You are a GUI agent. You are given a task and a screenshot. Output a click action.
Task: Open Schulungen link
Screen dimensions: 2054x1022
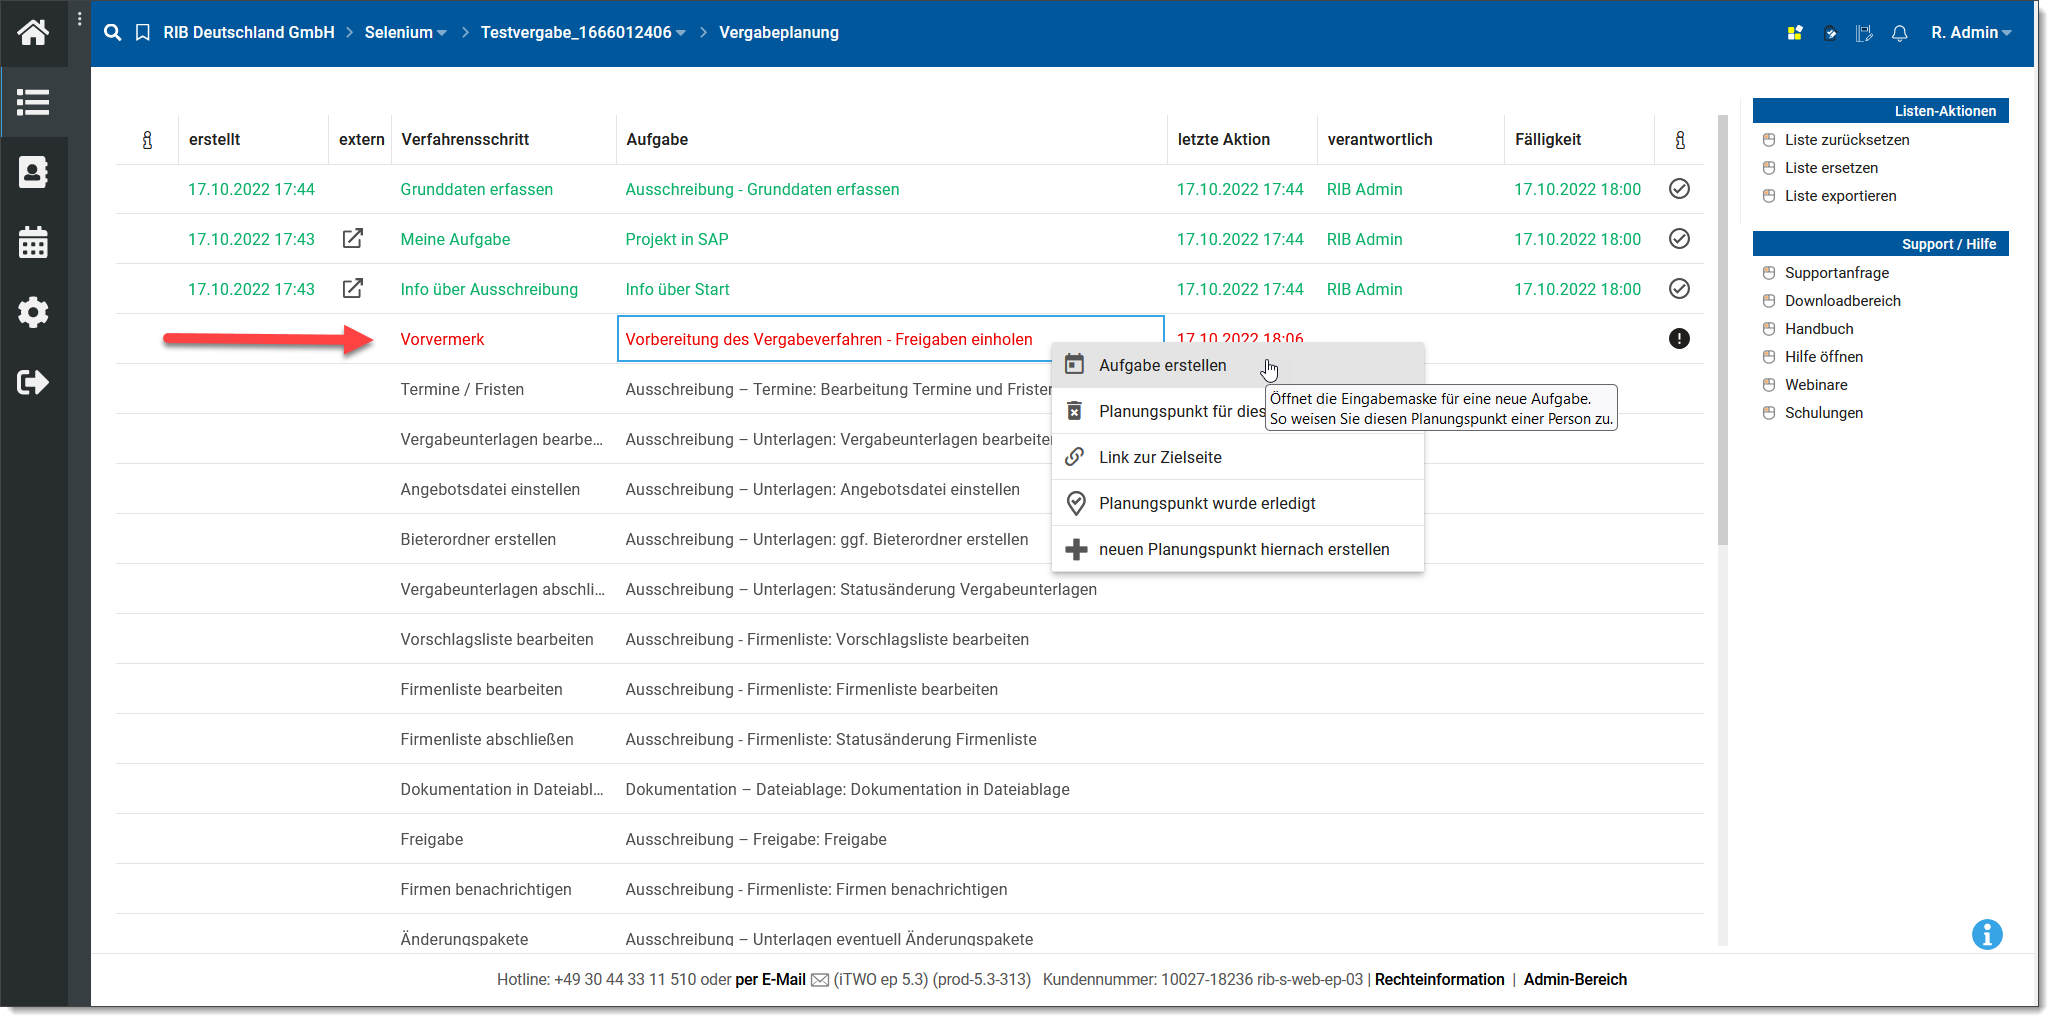1823,413
